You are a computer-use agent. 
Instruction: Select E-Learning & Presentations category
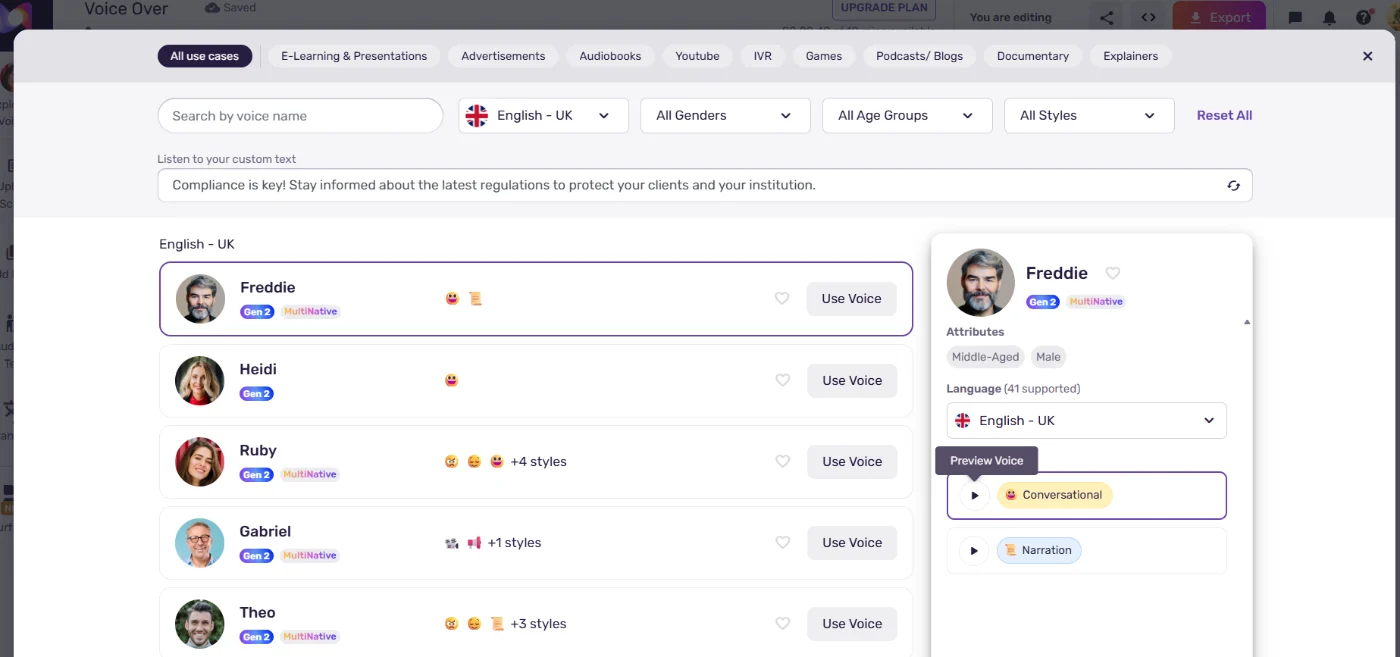(x=354, y=56)
